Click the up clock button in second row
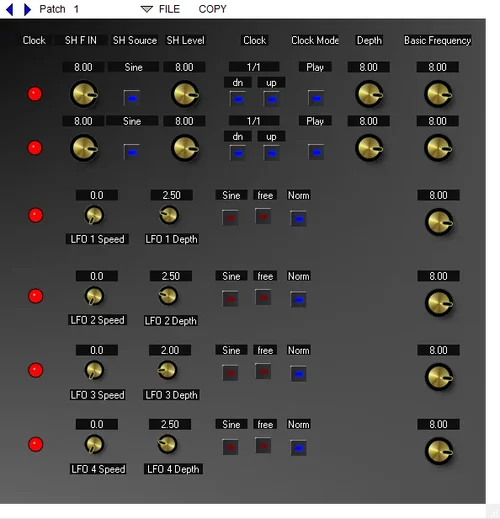This screenshot has height=519, width=500. [272, 153]
